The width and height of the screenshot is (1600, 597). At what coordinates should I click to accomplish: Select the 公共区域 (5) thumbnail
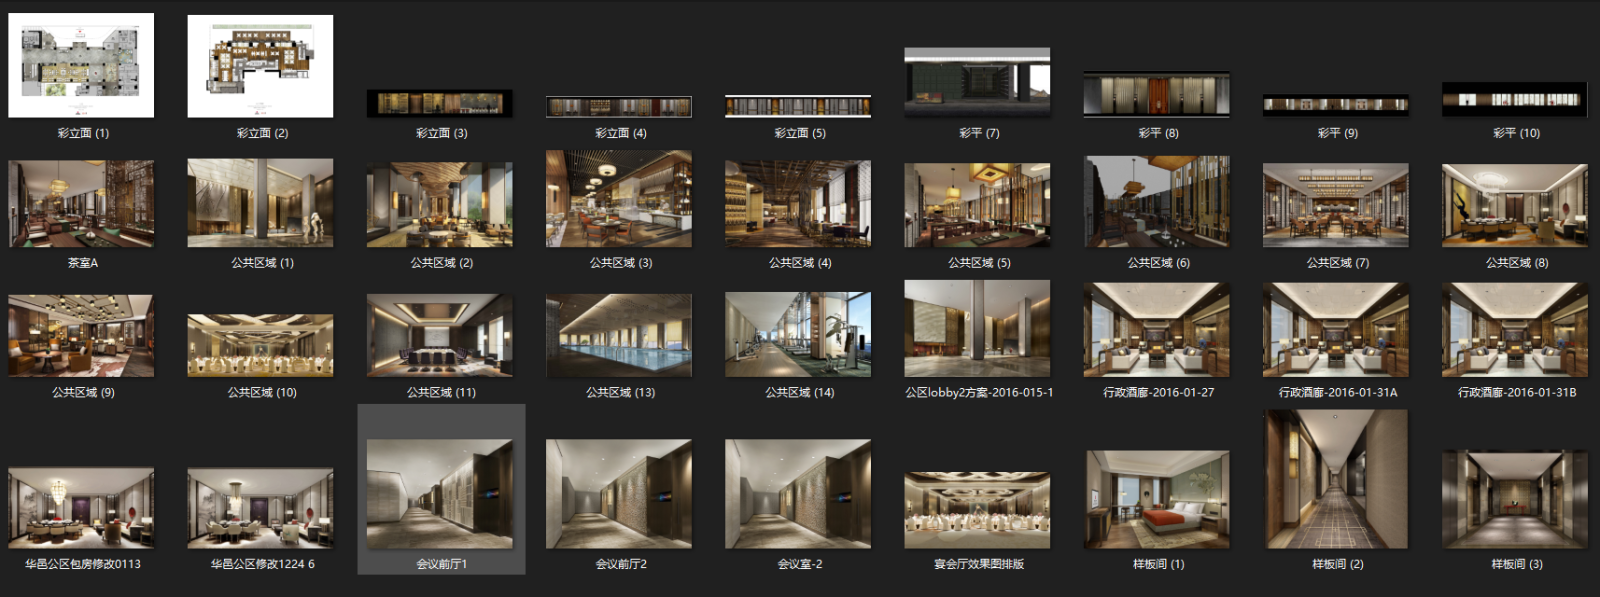click(x=977, y=205)
